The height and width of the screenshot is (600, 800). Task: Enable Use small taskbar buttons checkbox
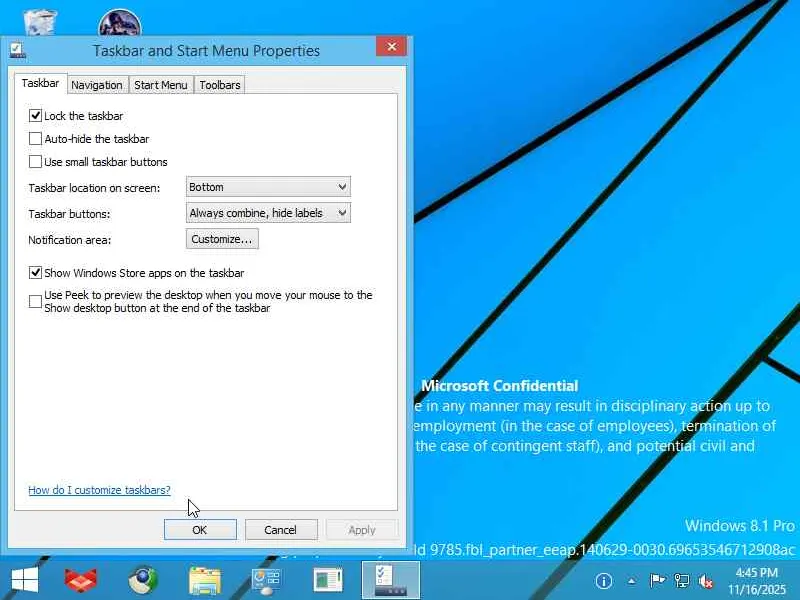pyautogui.click(x=35, y=162)
